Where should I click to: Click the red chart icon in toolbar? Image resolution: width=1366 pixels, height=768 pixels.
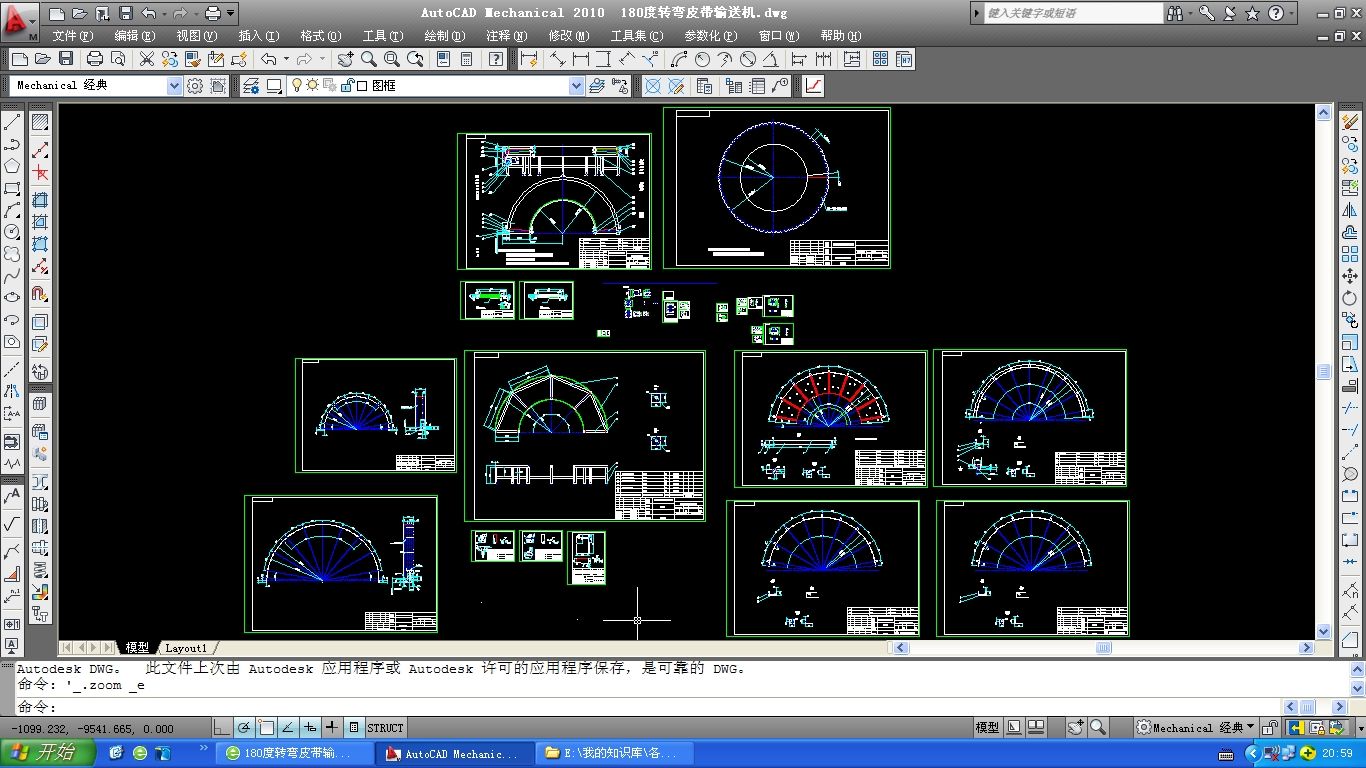(x=813, y=86)
